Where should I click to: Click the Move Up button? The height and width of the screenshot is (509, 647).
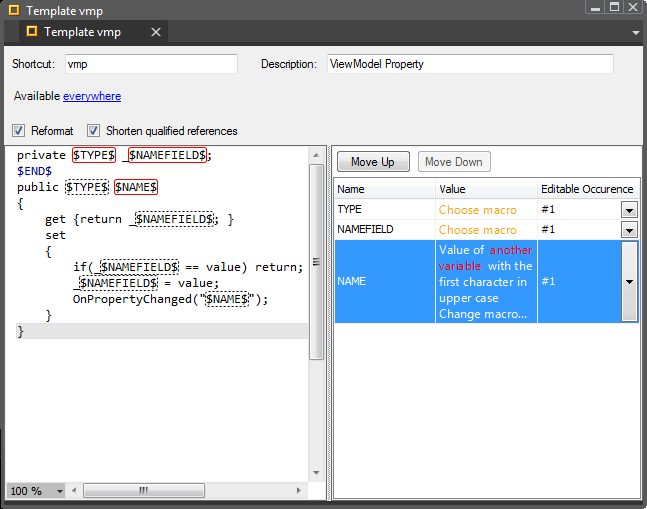(x=373, y=162)
